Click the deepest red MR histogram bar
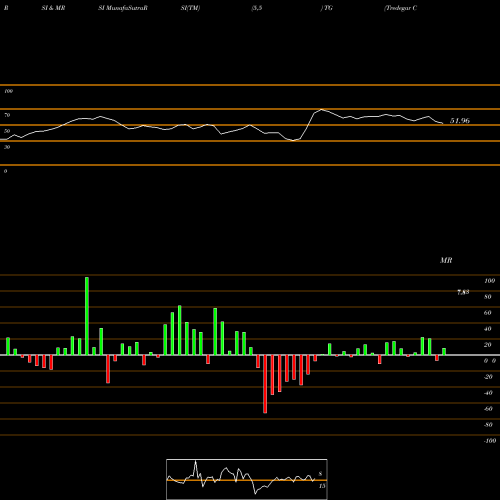This screenshot has height=500, width=500. 265,384
